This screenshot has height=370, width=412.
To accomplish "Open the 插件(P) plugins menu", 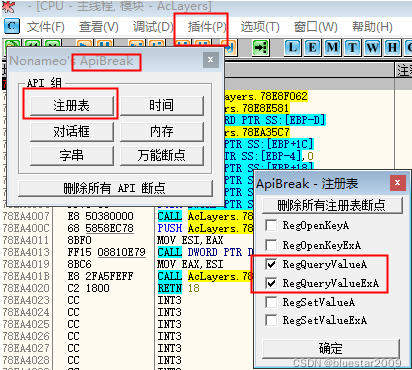I will pyautogui.click(x=207, y=27).
